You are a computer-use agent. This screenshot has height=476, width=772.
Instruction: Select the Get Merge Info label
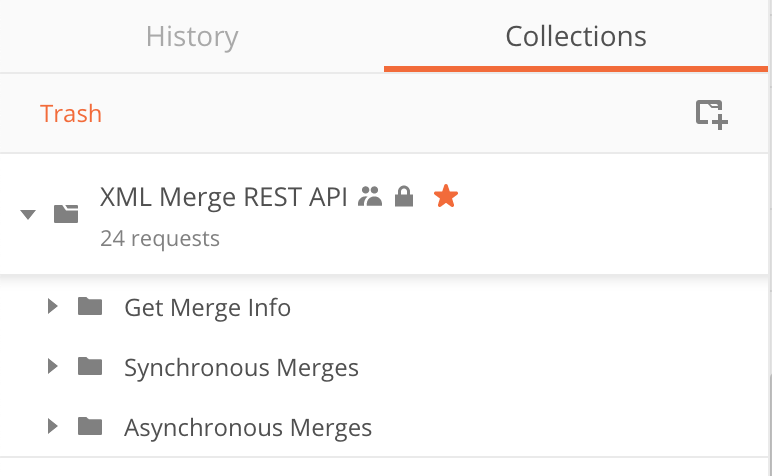click(x=207, y=308)
